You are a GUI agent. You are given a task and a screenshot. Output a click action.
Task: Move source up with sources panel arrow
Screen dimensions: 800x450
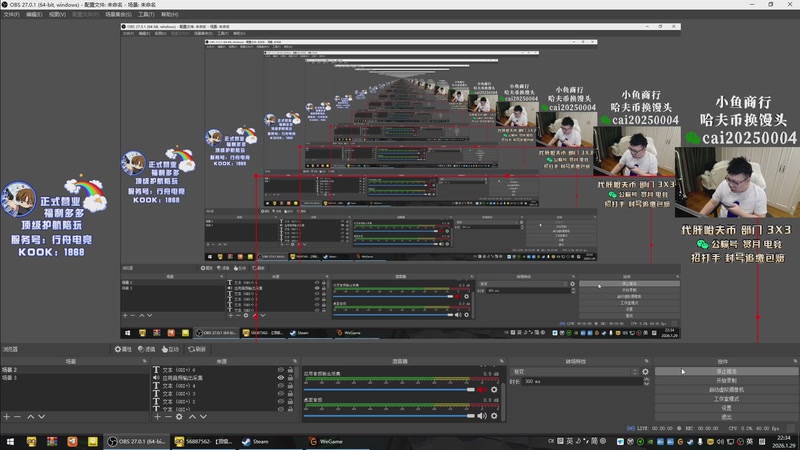click(x=192, y=416)
